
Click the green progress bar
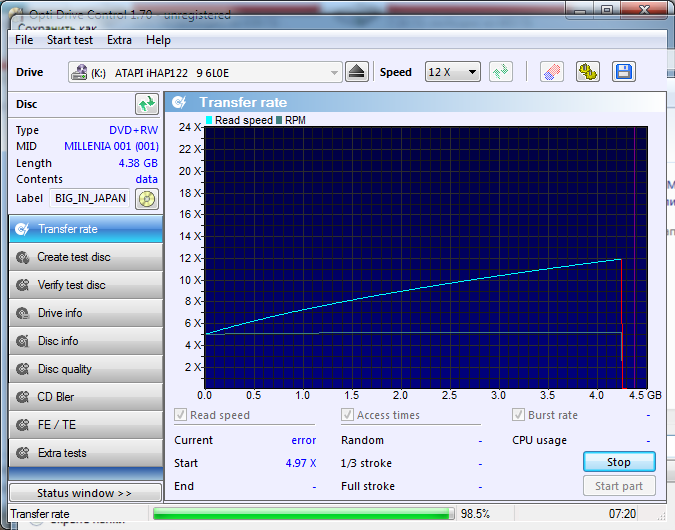(302, 514)
